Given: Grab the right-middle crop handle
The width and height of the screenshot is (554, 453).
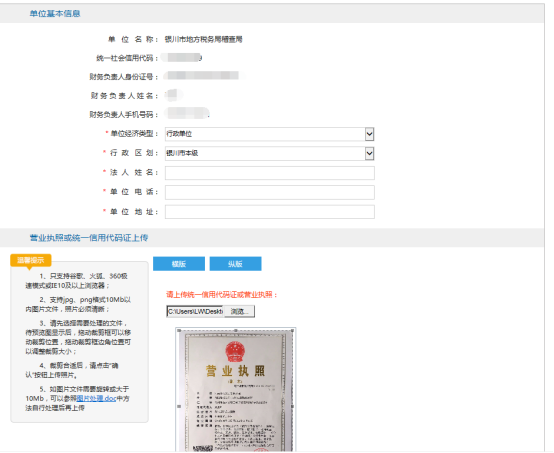Looking at the screenshot, I should pos(293,406).
